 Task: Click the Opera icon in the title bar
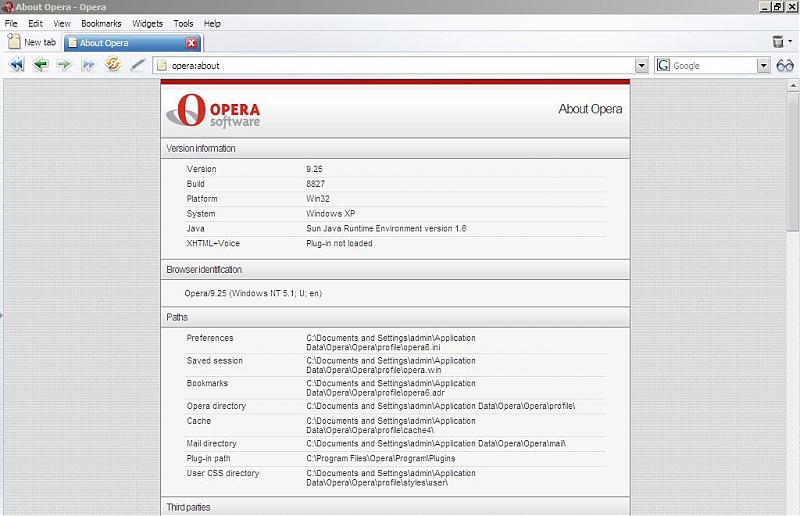tap(8, 7)
